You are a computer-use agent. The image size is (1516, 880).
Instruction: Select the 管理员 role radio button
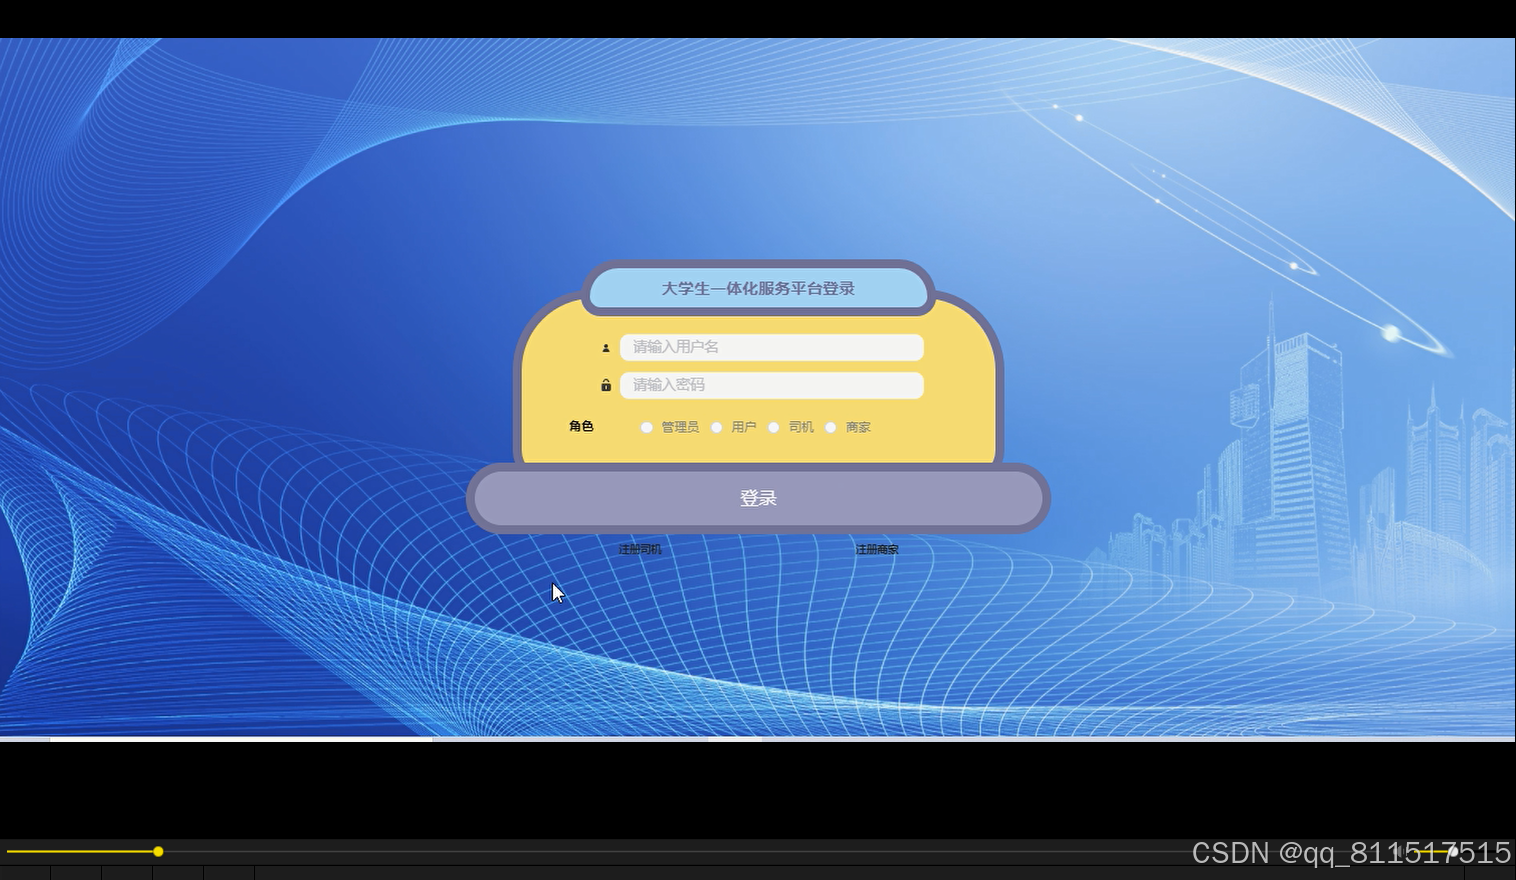pyautogui.click(x=647, y=427)
